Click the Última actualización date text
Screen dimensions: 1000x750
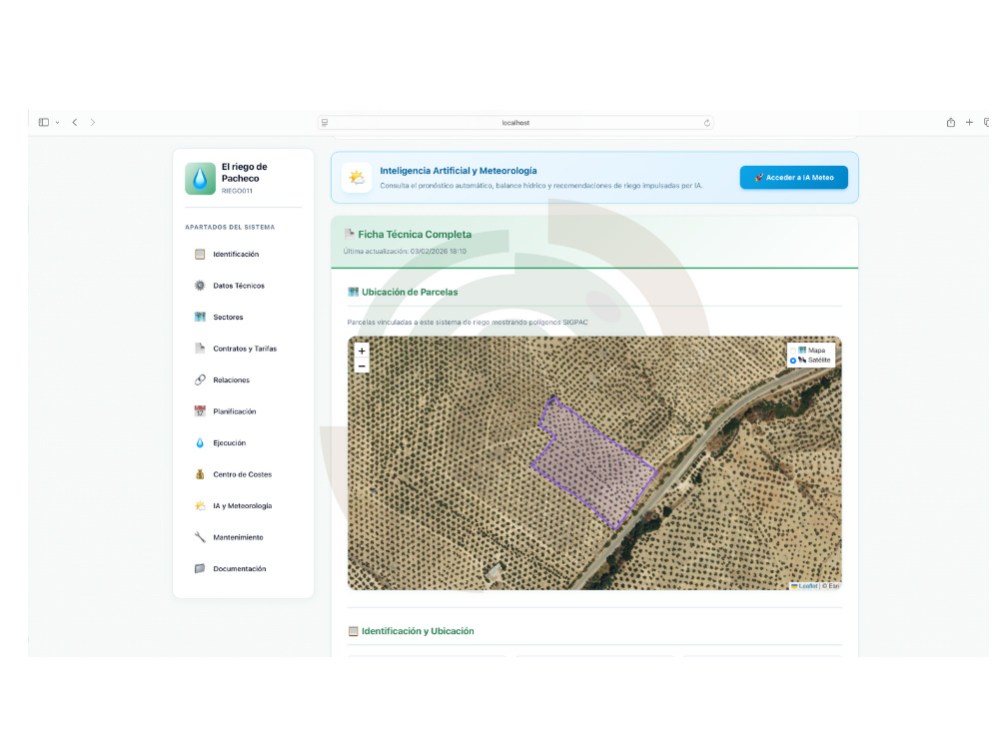pos(405,251)
